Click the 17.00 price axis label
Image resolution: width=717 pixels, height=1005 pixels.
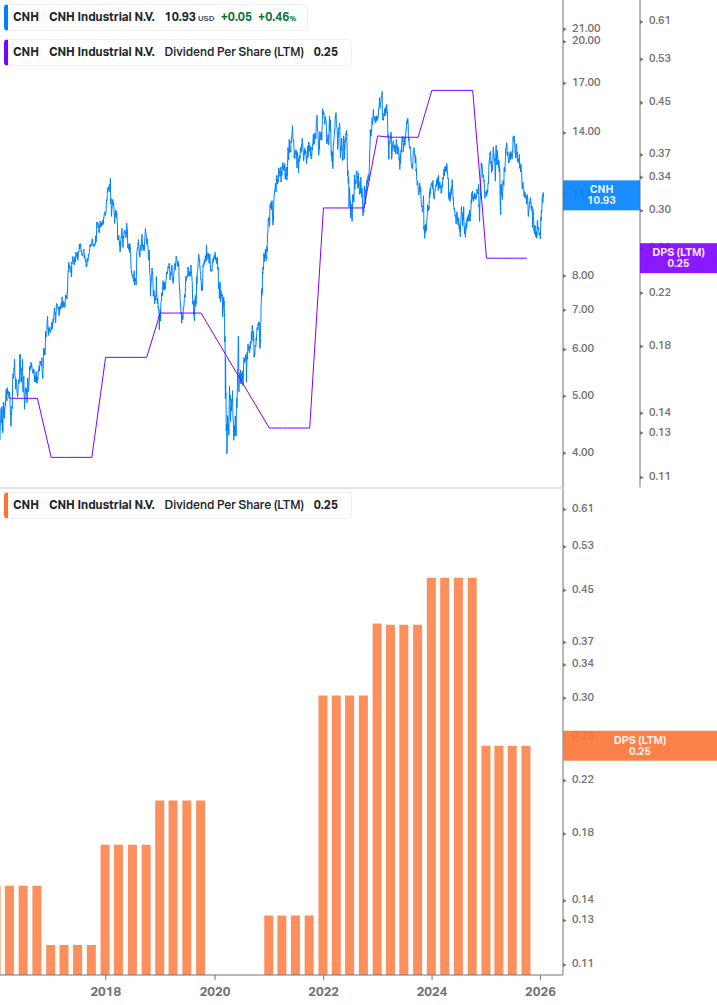(x=586, y=83)
